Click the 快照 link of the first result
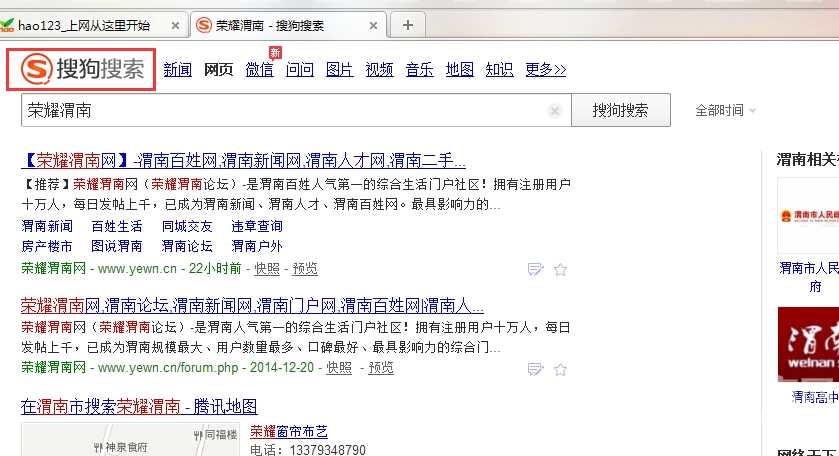The height and width of the screenshot is (456, 839). click(x=267, y=269)
